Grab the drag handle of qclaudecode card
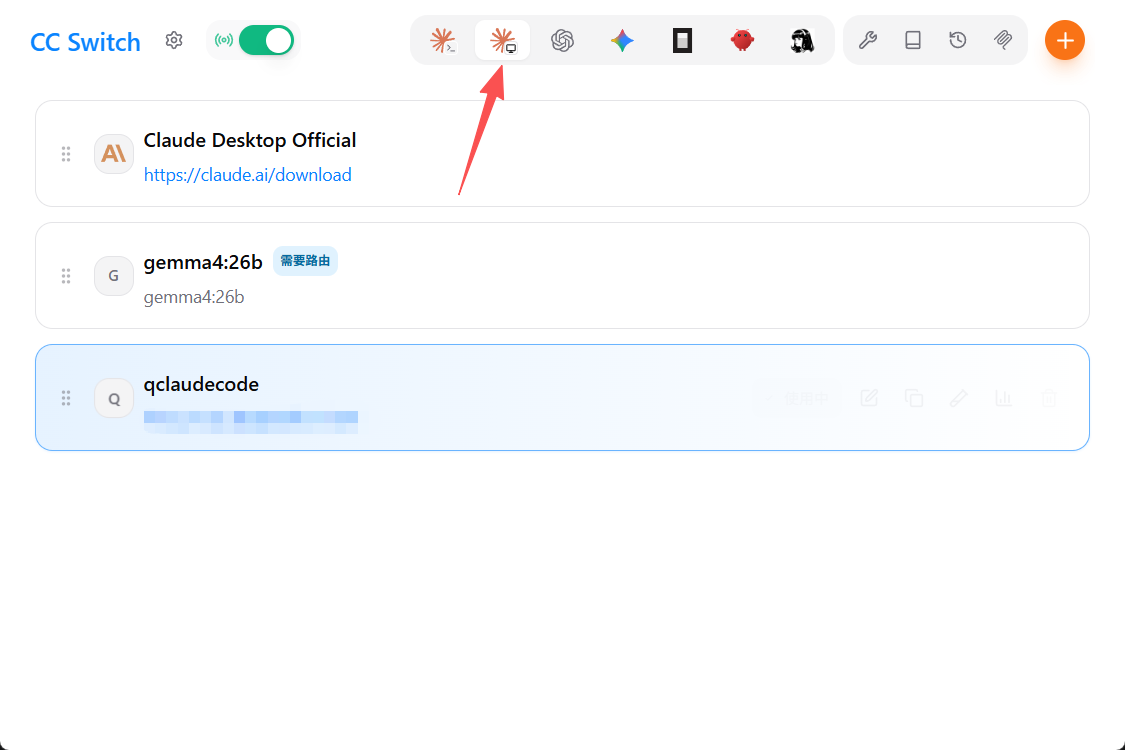Image resolution: width=1125 pixels, height=750 pixels. click(x=66, y=398)
